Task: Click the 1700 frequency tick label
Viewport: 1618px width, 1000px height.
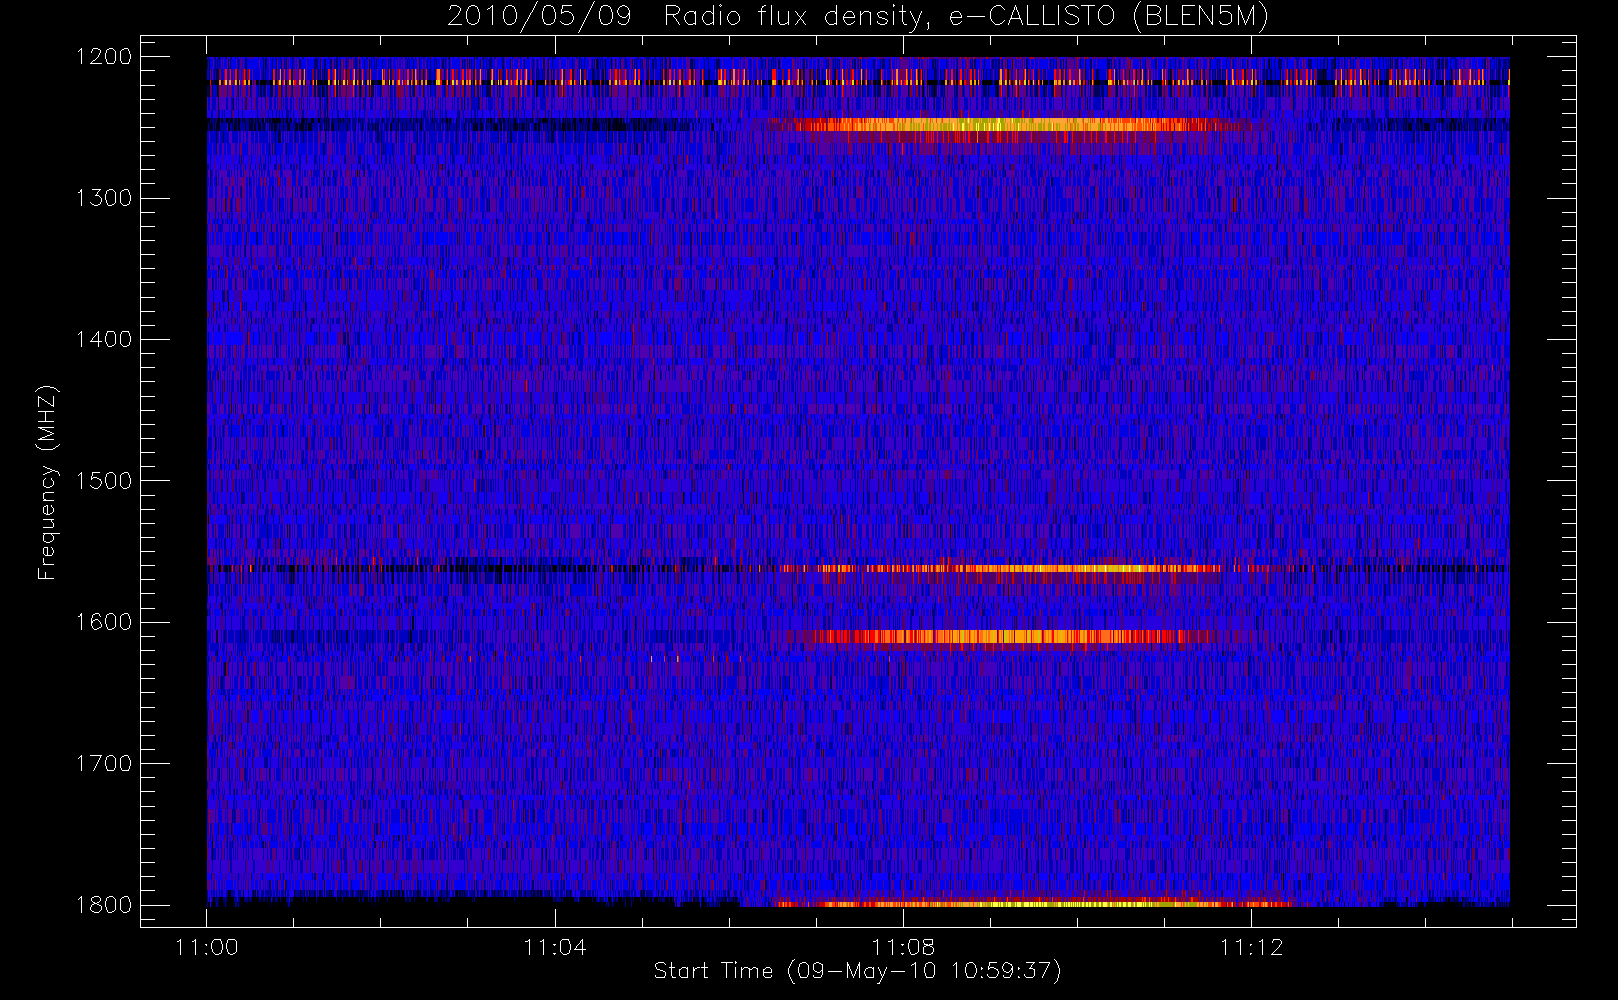Action: 104,763
